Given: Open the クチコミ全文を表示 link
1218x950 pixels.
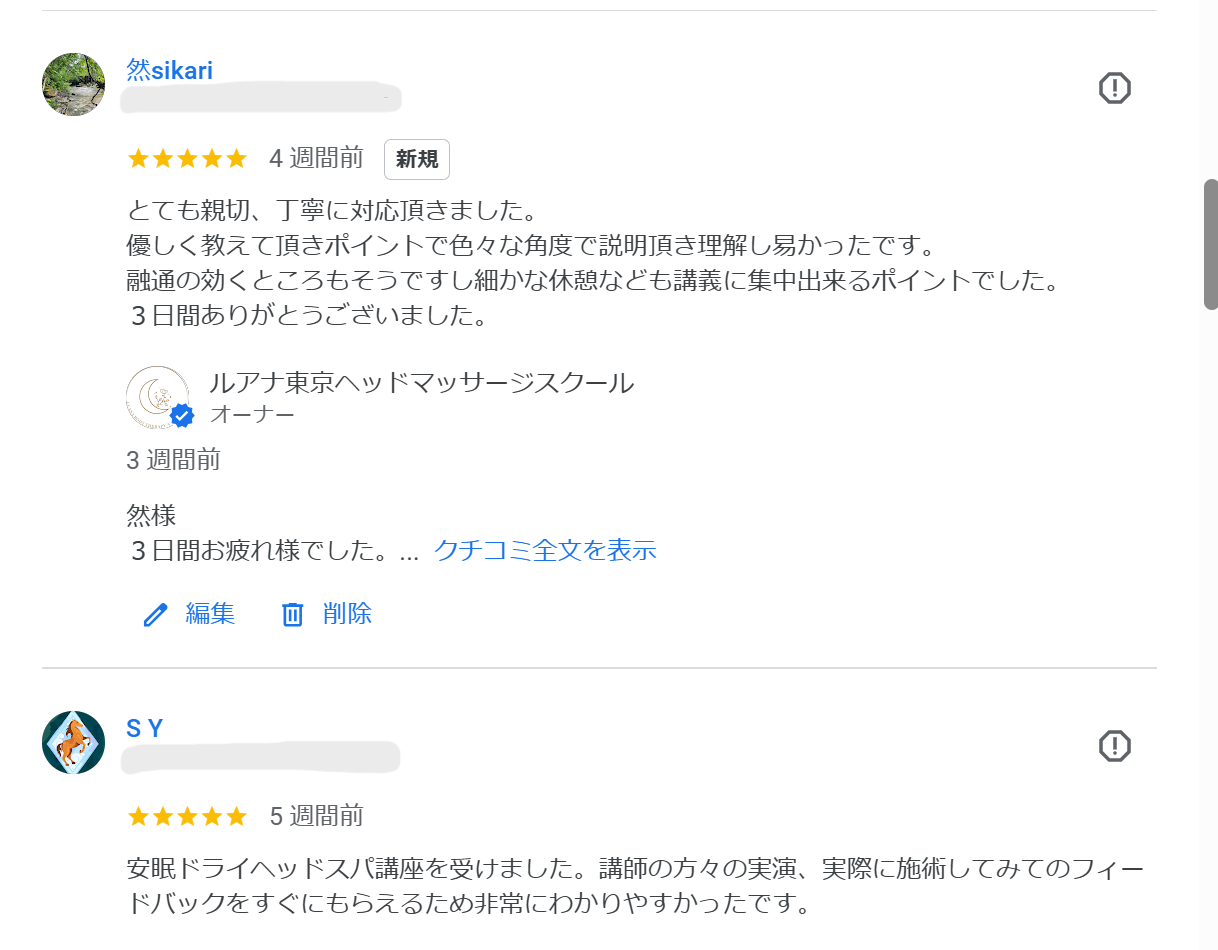Looking at the screenshot, I should point(545,550).
